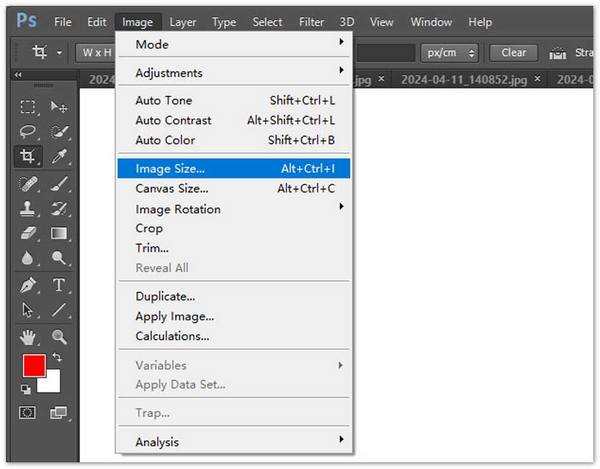Choose Calculations... menu entry

pos(233,336)
